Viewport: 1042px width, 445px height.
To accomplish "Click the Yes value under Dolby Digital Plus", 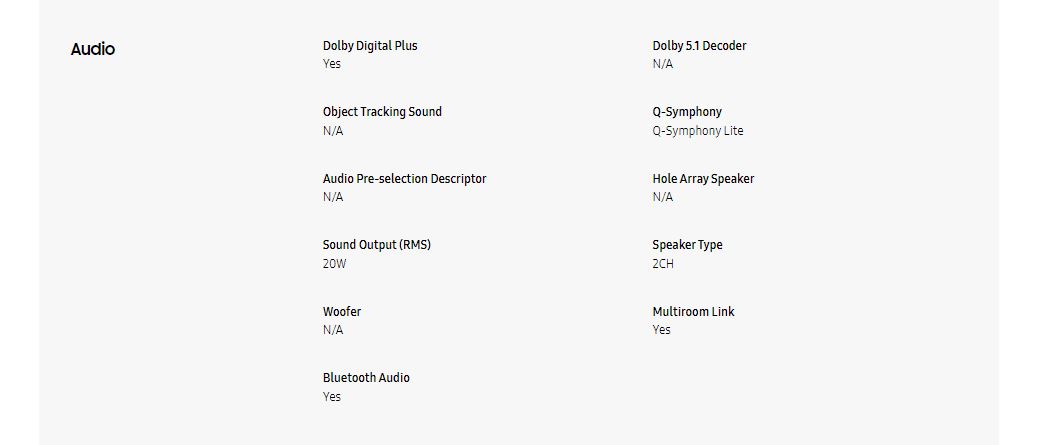I will pos(332,64).
